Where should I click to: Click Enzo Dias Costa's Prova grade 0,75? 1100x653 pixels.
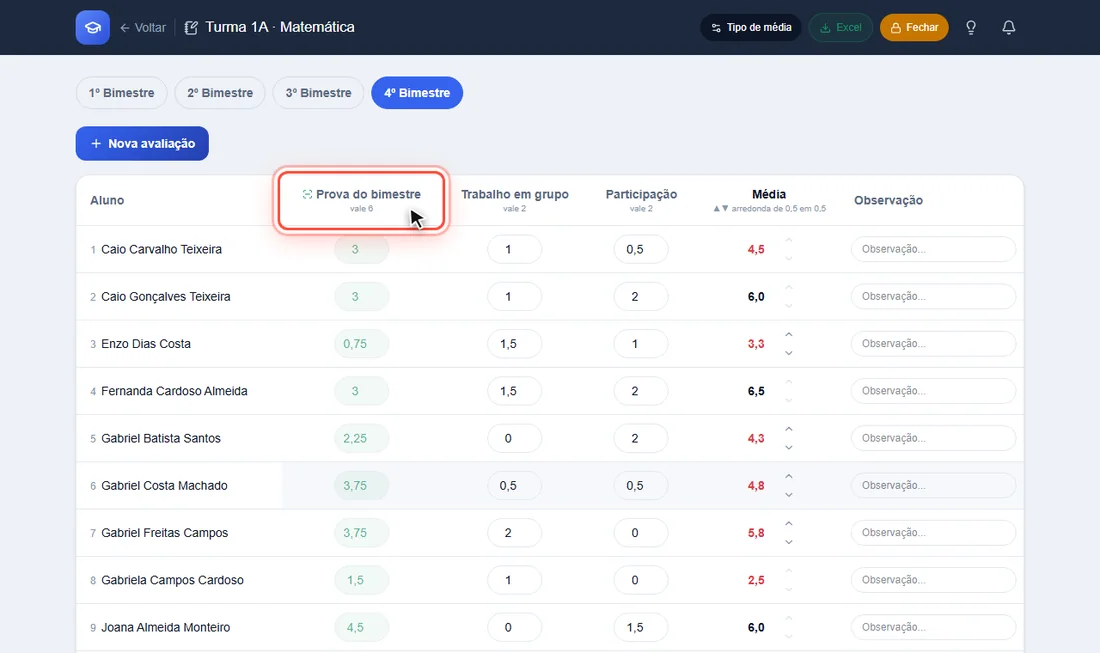tap(361, 344)
